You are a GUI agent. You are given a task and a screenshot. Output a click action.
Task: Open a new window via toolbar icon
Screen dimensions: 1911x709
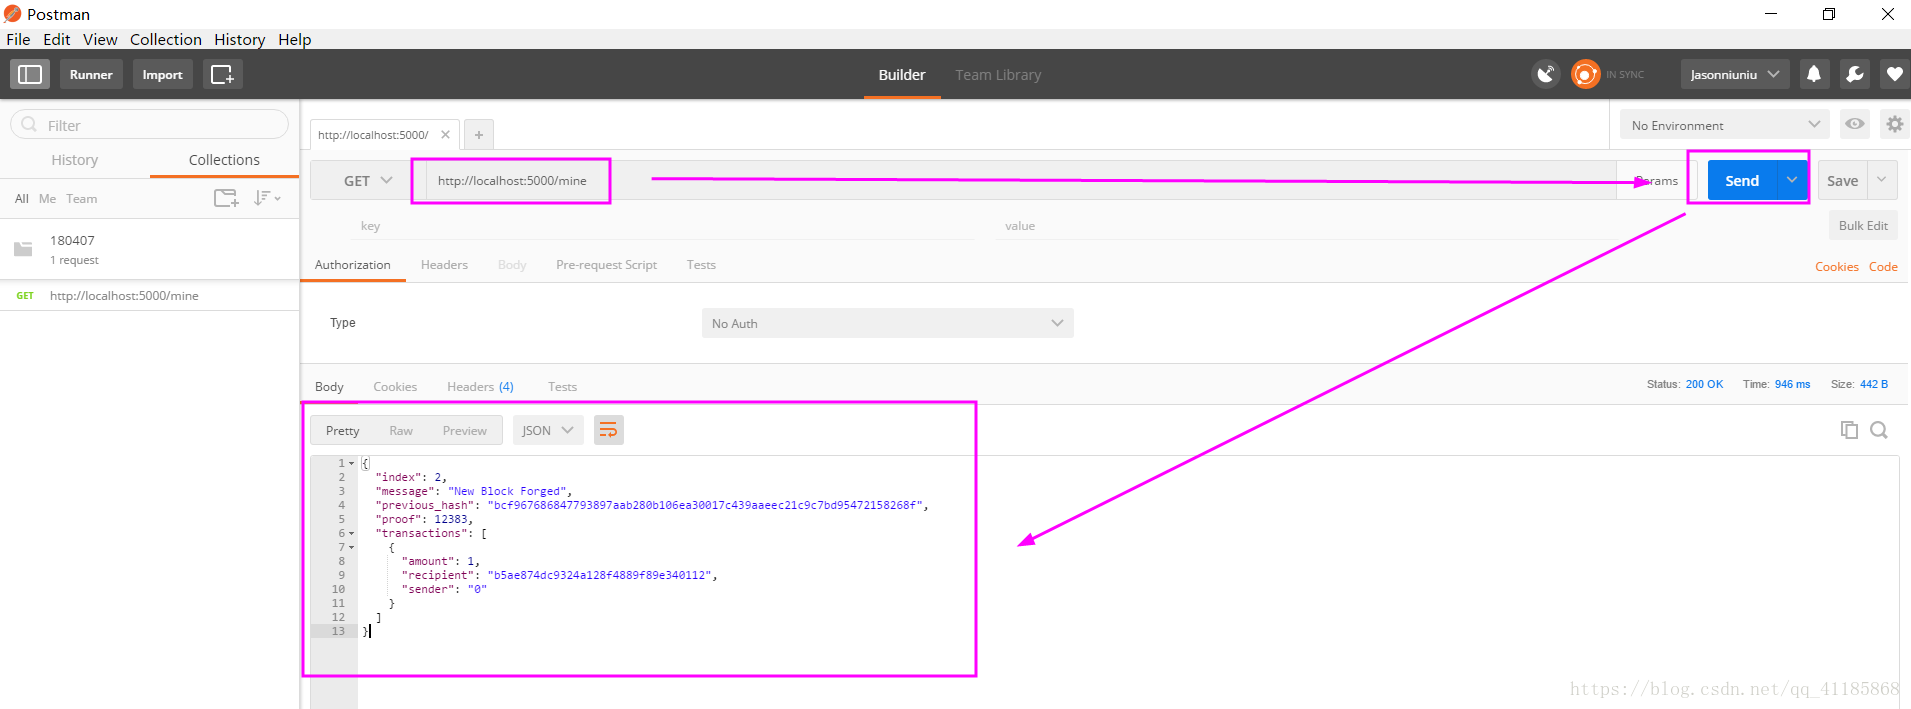(x=222, y=74)
